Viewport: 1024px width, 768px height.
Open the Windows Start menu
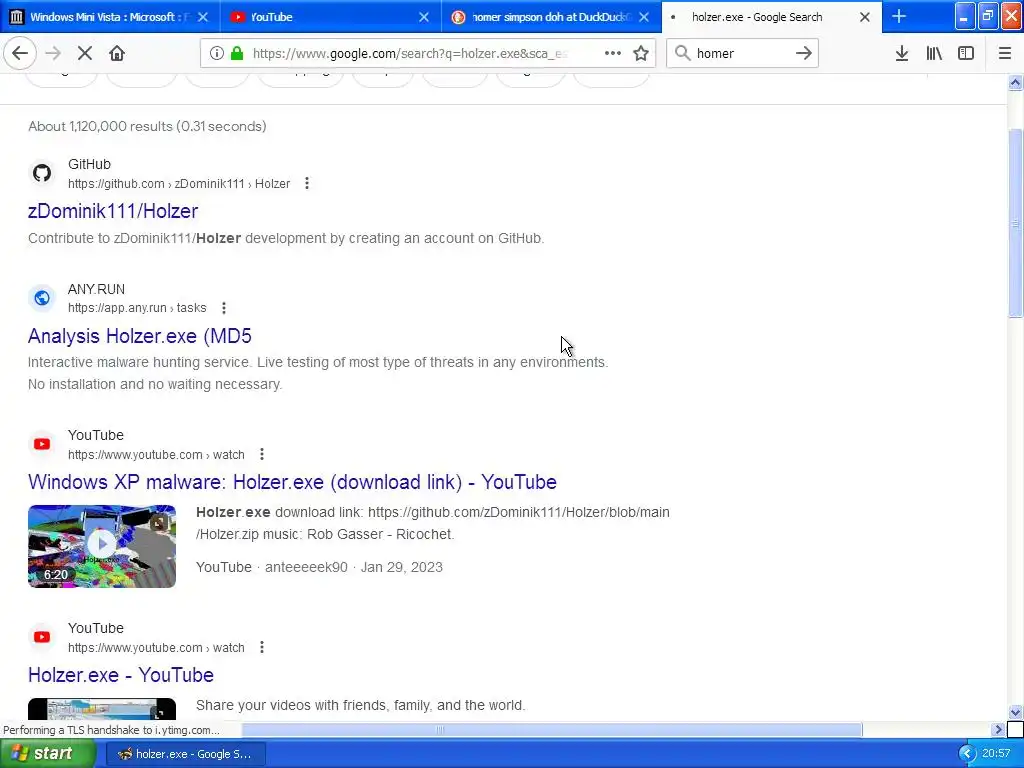click(x=48, y=753)
